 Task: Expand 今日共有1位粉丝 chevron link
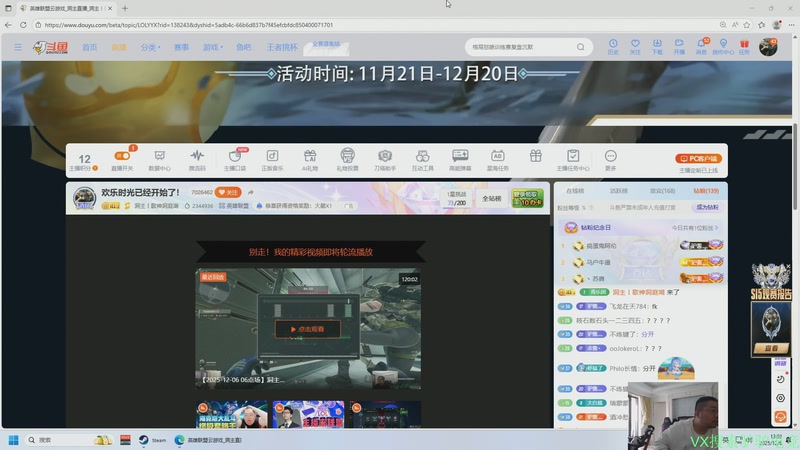695,228
